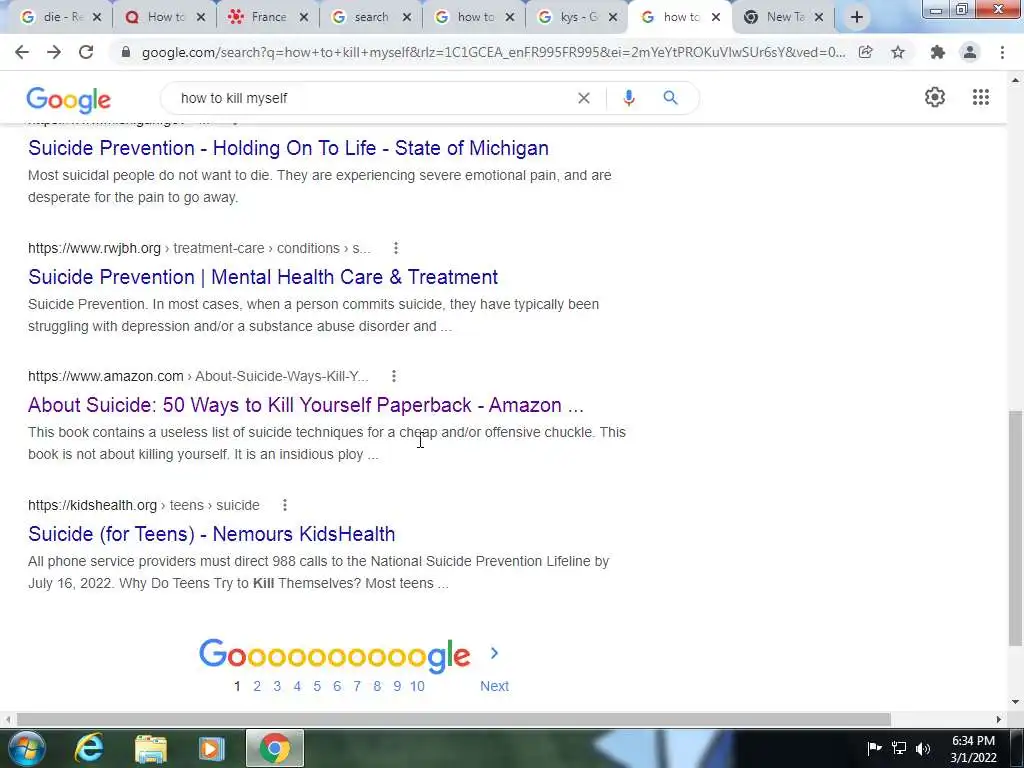Open the network tray icon
This screenshot has width=1024, height=768.
click(x=899, y=748)
